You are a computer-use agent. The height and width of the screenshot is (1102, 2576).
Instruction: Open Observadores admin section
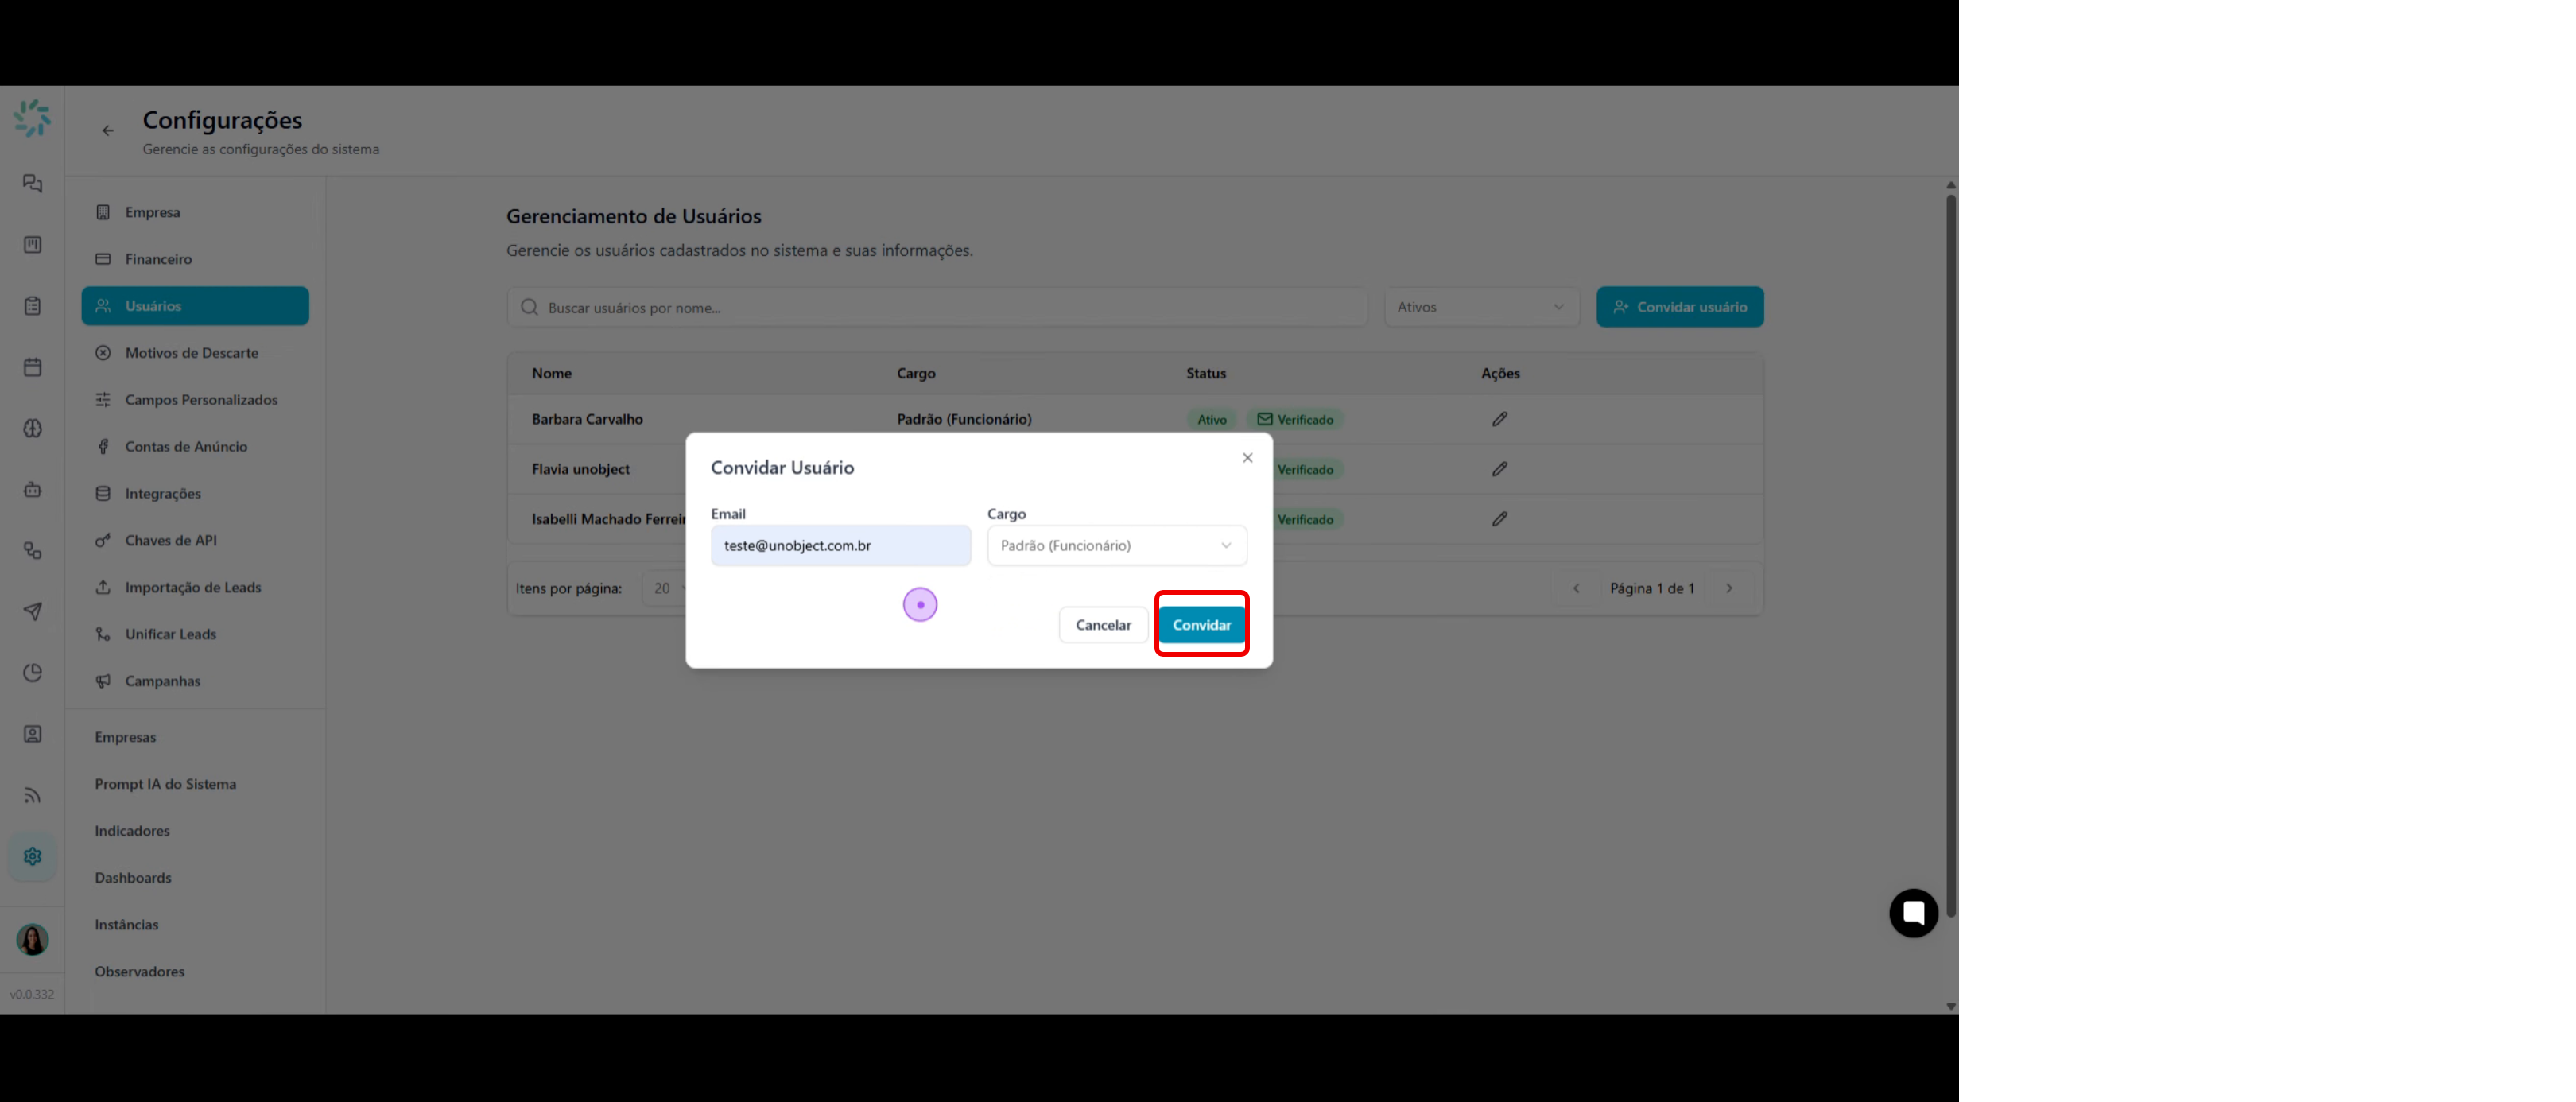click(x=139, y=972)
